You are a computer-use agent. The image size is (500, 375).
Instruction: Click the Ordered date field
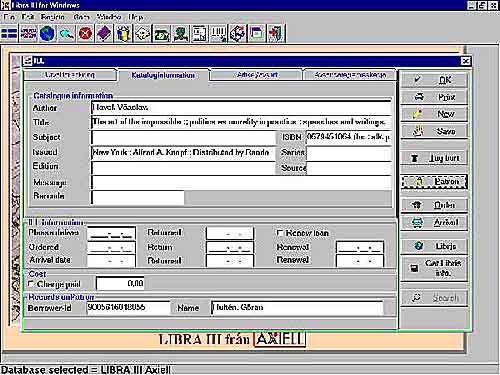pyautogui.click(x=111, y=247)
